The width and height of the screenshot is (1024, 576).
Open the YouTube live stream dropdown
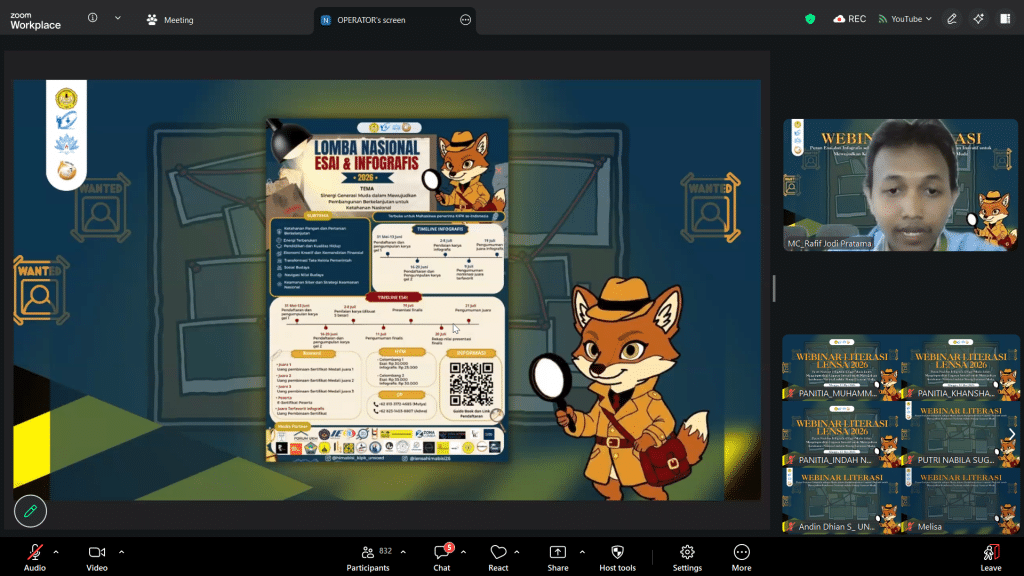[x=904, y=19]
